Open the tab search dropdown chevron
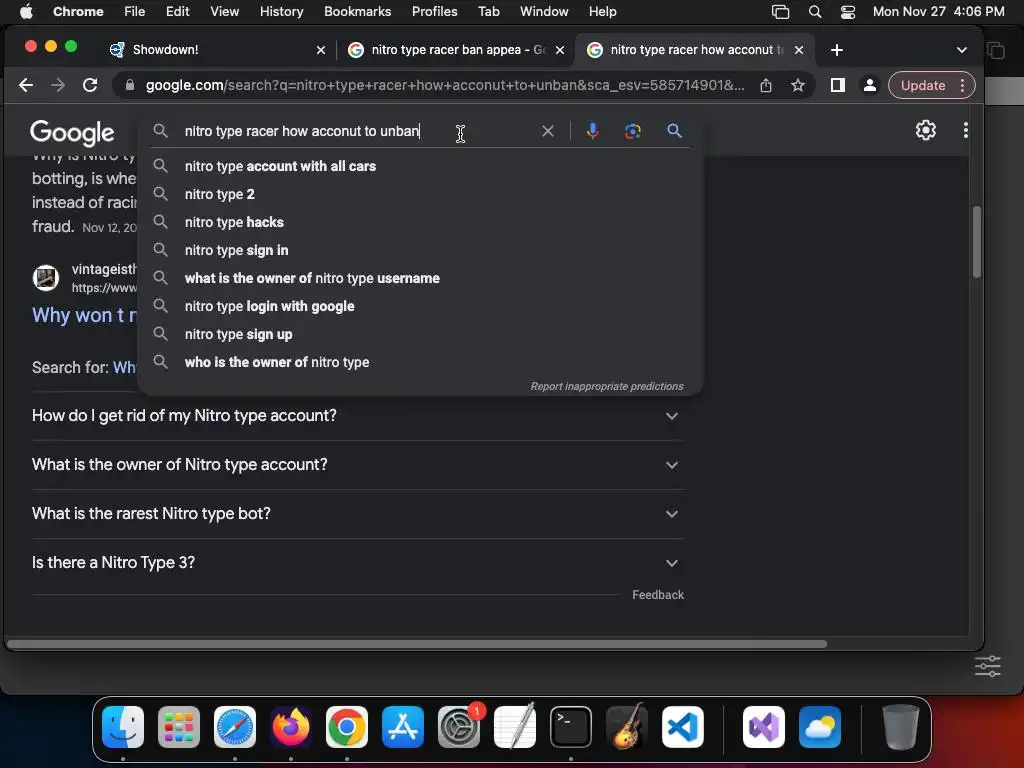Image resolution: width=1024 pixels, height=768 pixels. tap(961, 50)
